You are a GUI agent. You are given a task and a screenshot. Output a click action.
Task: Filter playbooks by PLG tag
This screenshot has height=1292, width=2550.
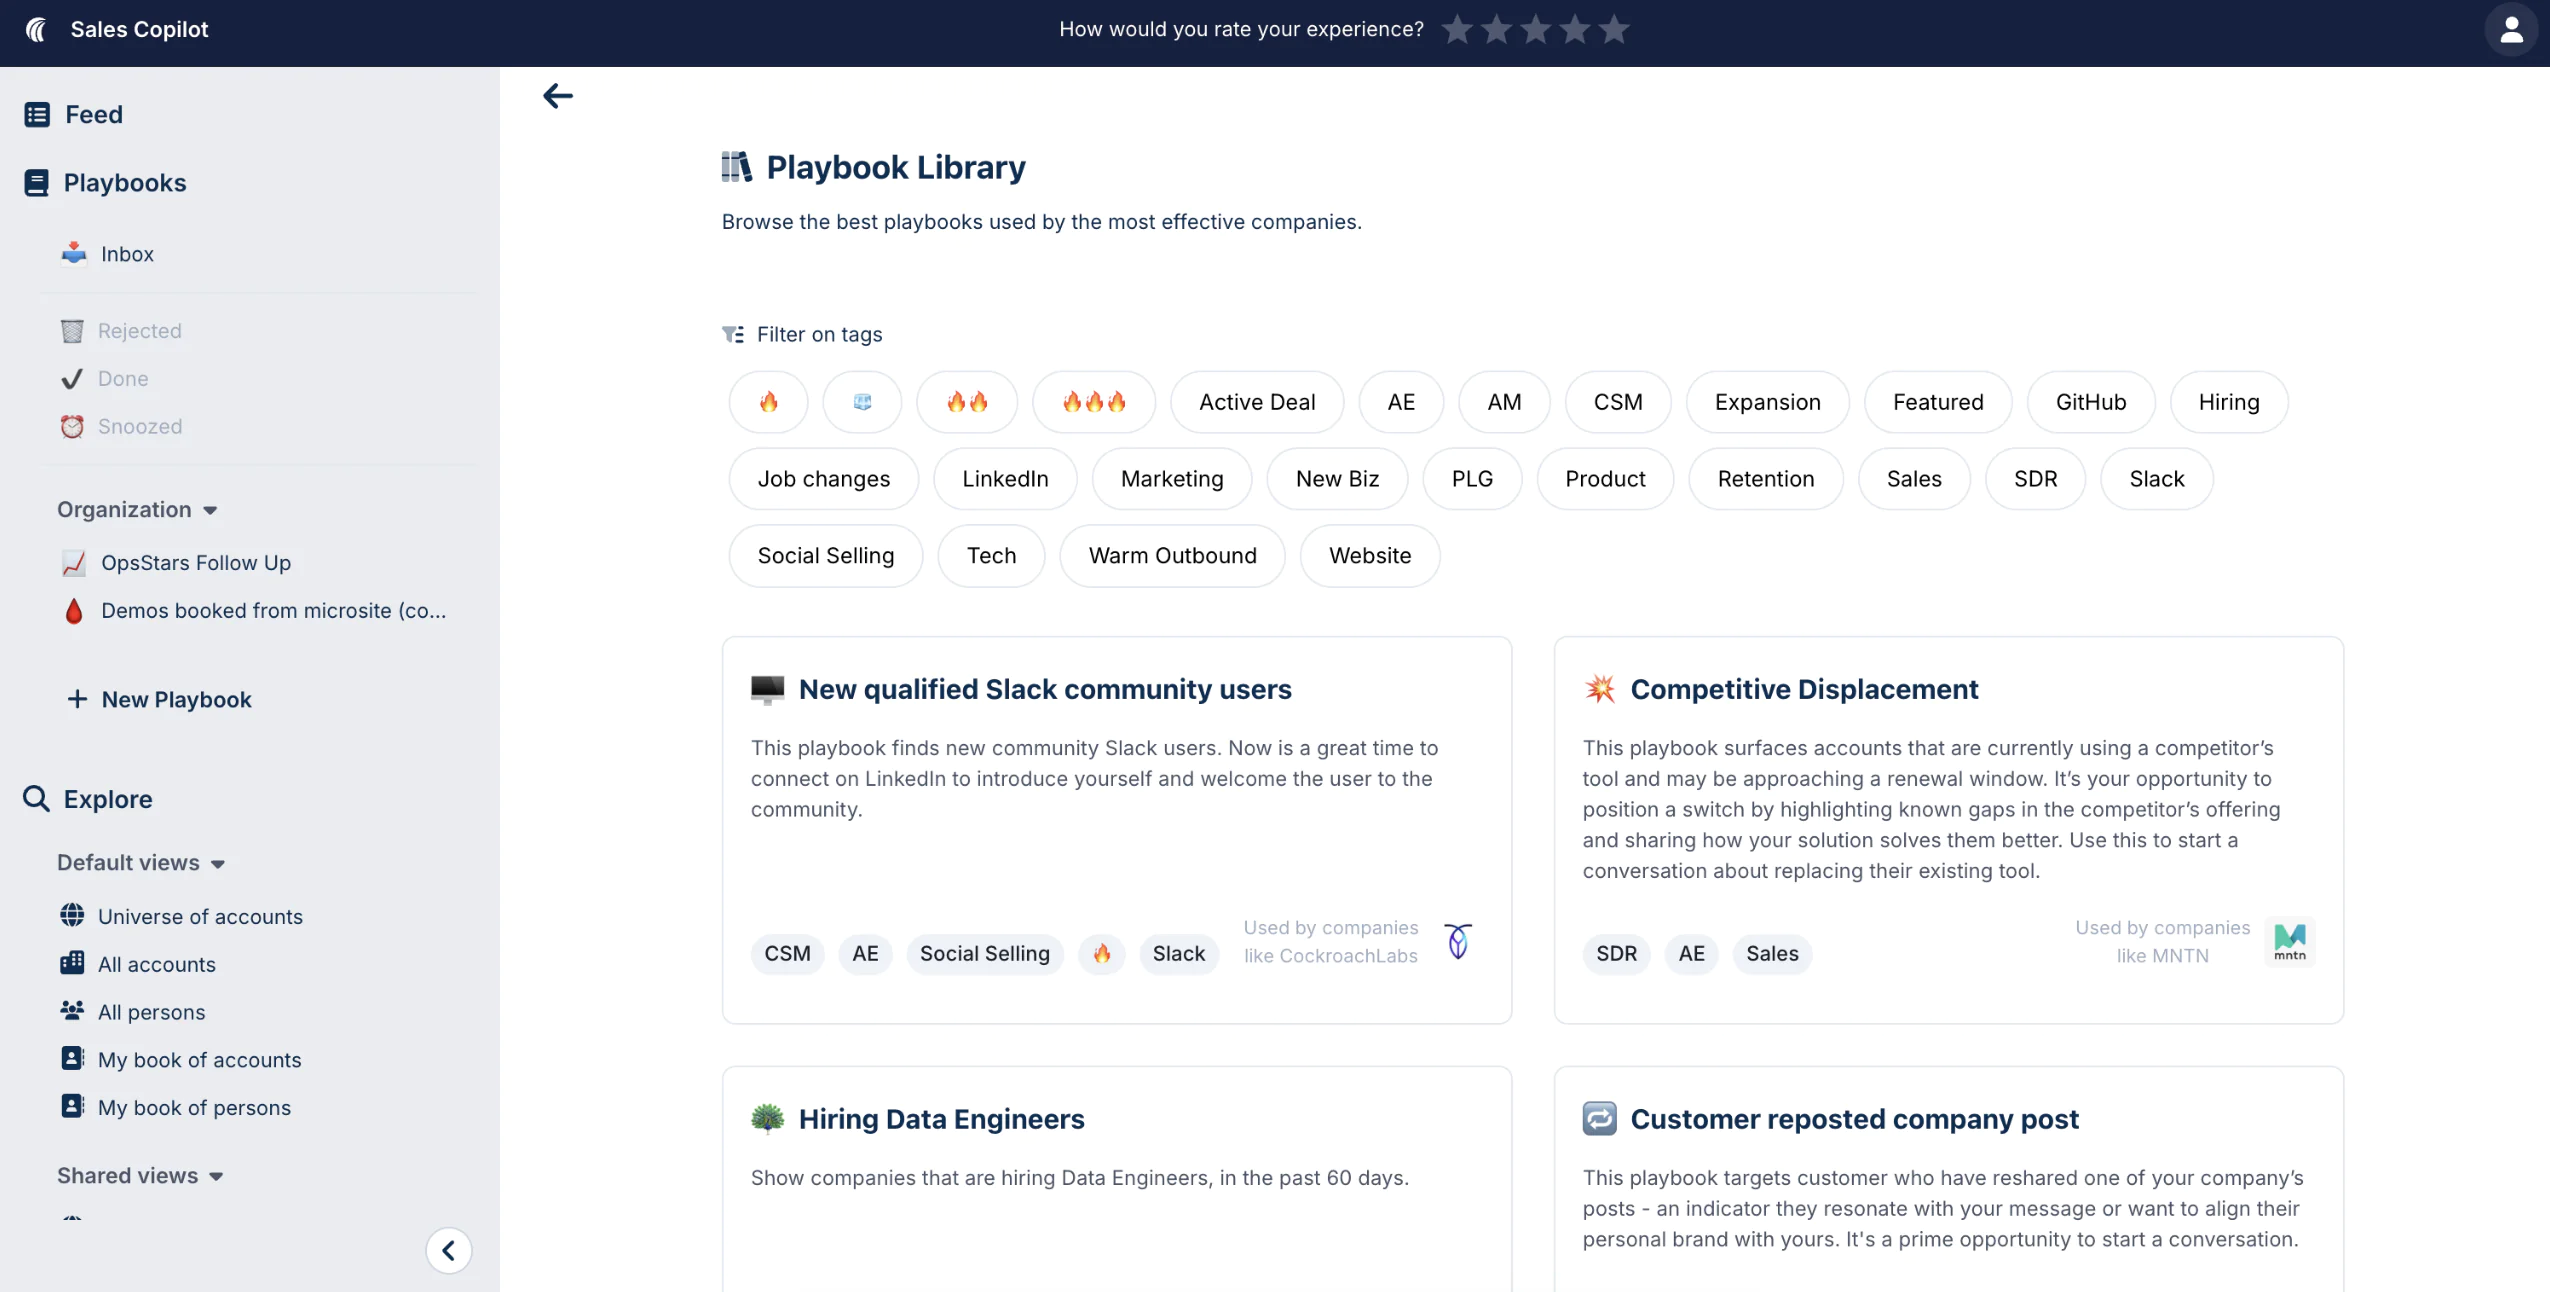pyautogui.click(x=1472, y=479)
